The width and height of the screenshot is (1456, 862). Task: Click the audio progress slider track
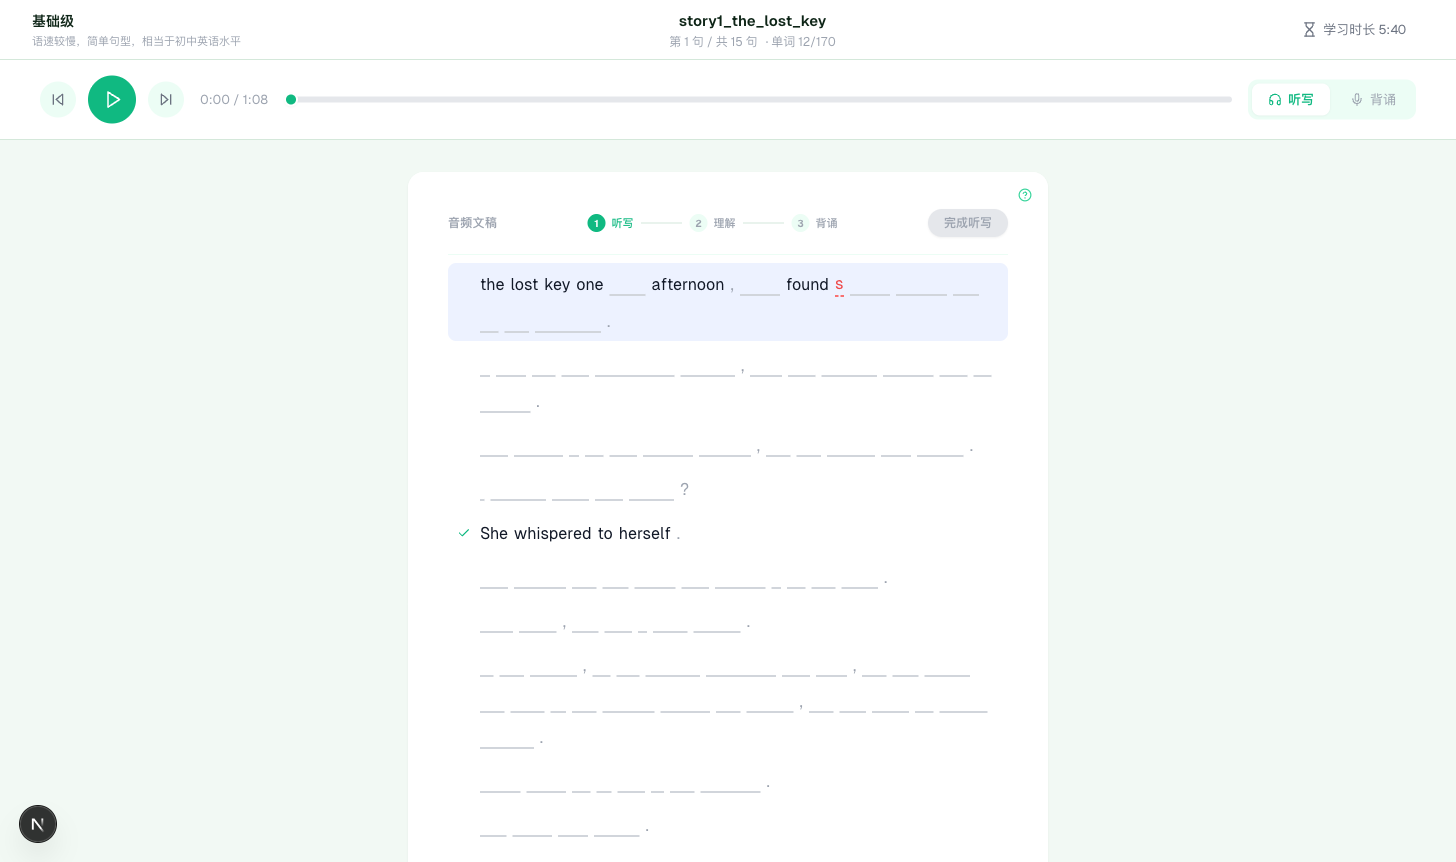tap(760, 100)
